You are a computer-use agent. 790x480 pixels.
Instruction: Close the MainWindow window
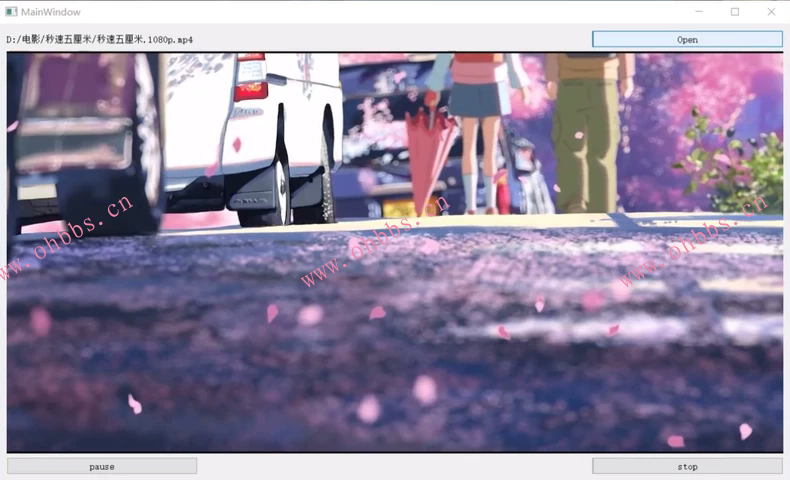tap(771, 11)
